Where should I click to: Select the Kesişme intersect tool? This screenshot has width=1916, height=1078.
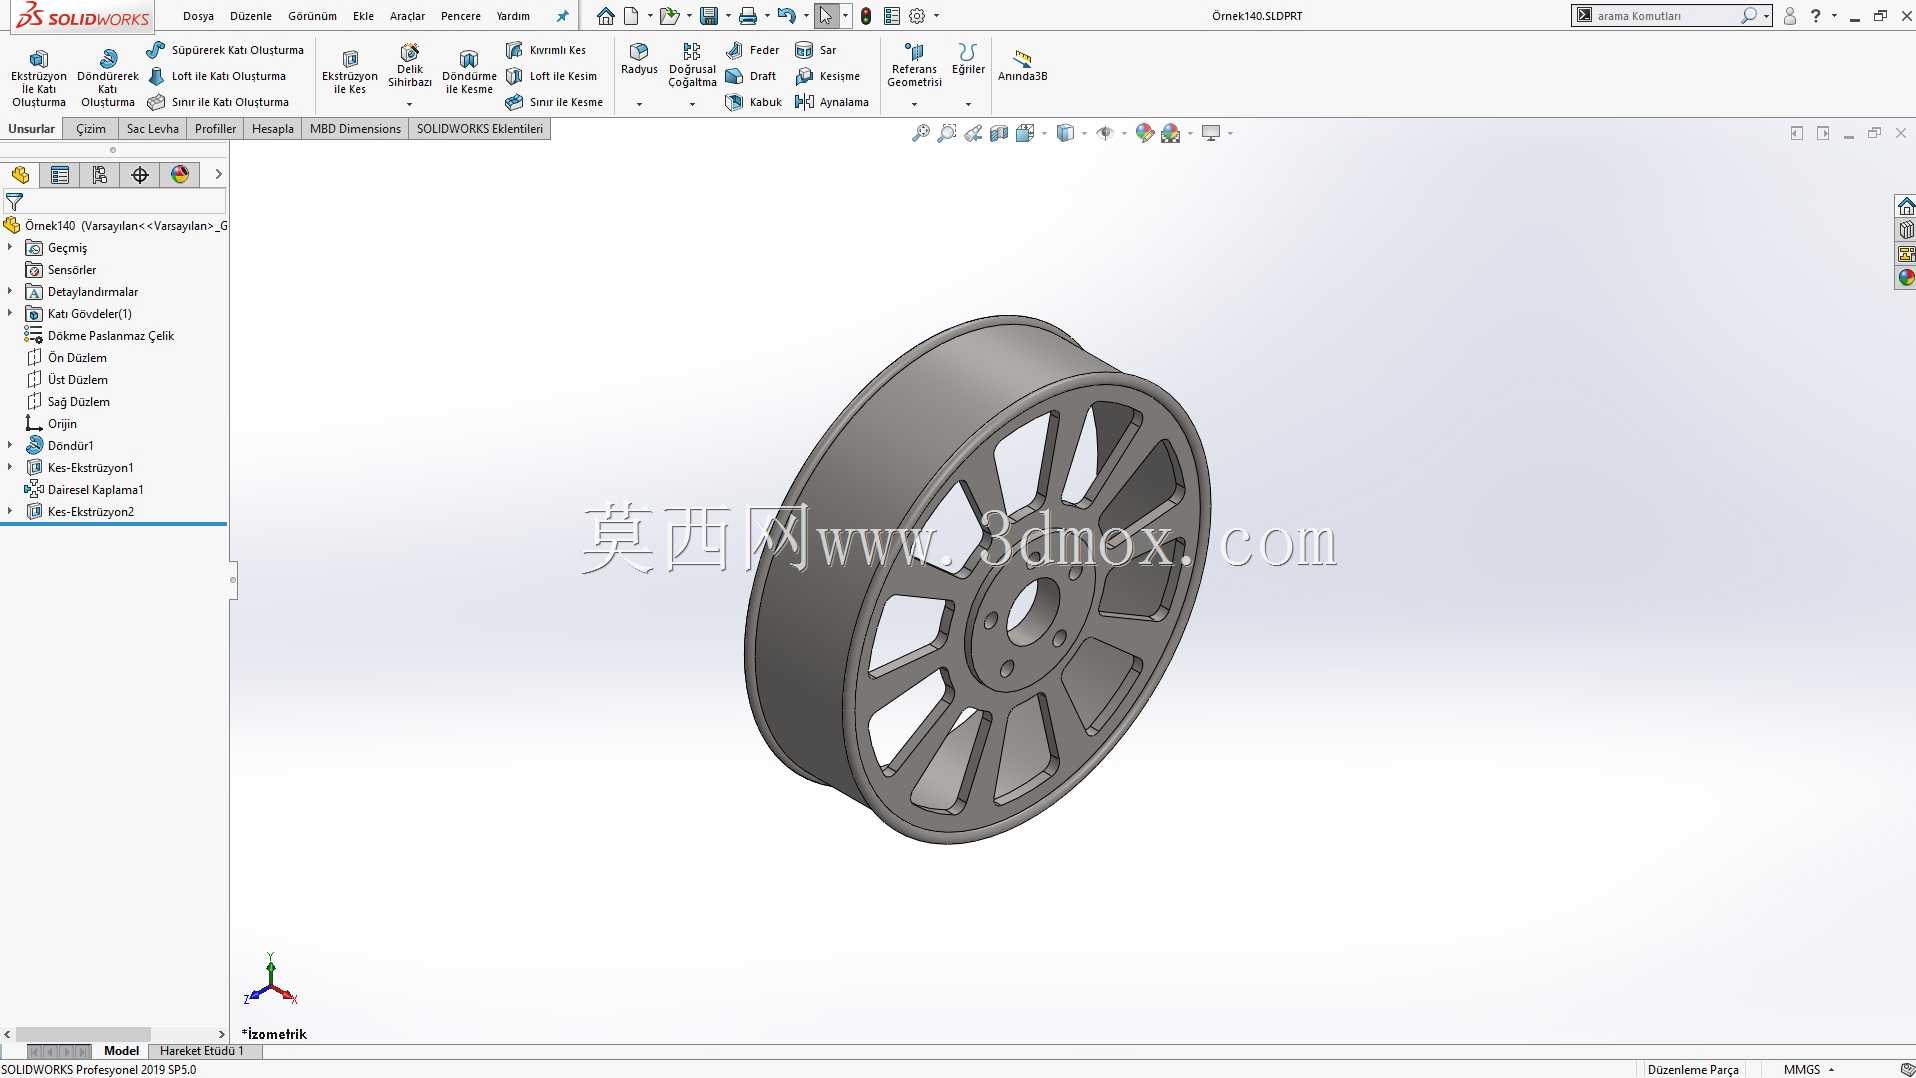827,76
